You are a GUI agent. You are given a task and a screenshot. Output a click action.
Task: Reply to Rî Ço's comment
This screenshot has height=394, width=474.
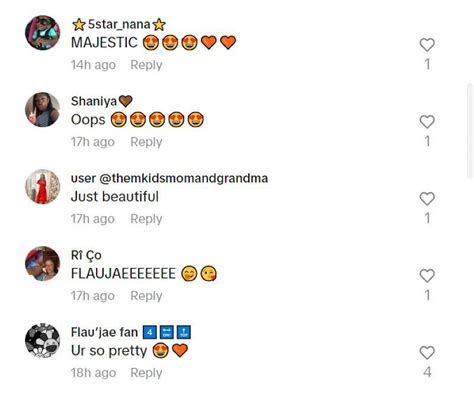point(146,296)
